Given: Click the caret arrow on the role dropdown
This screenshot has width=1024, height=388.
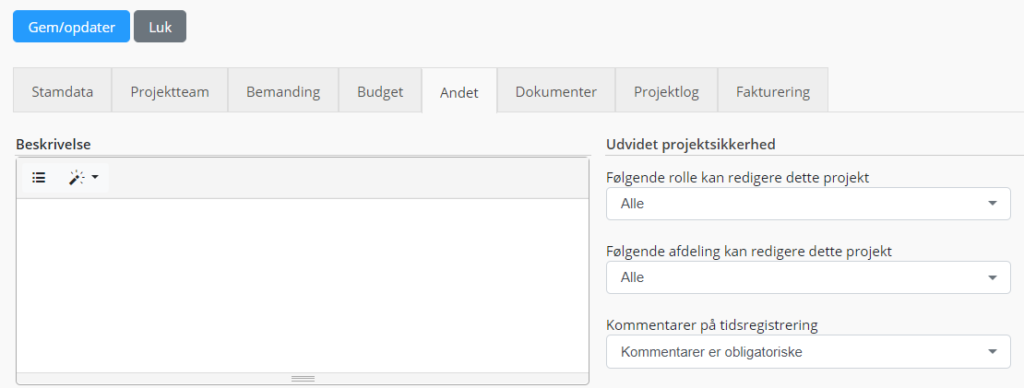Looking at the screenshot, I should pyautogui.click(x=993, y=204).
